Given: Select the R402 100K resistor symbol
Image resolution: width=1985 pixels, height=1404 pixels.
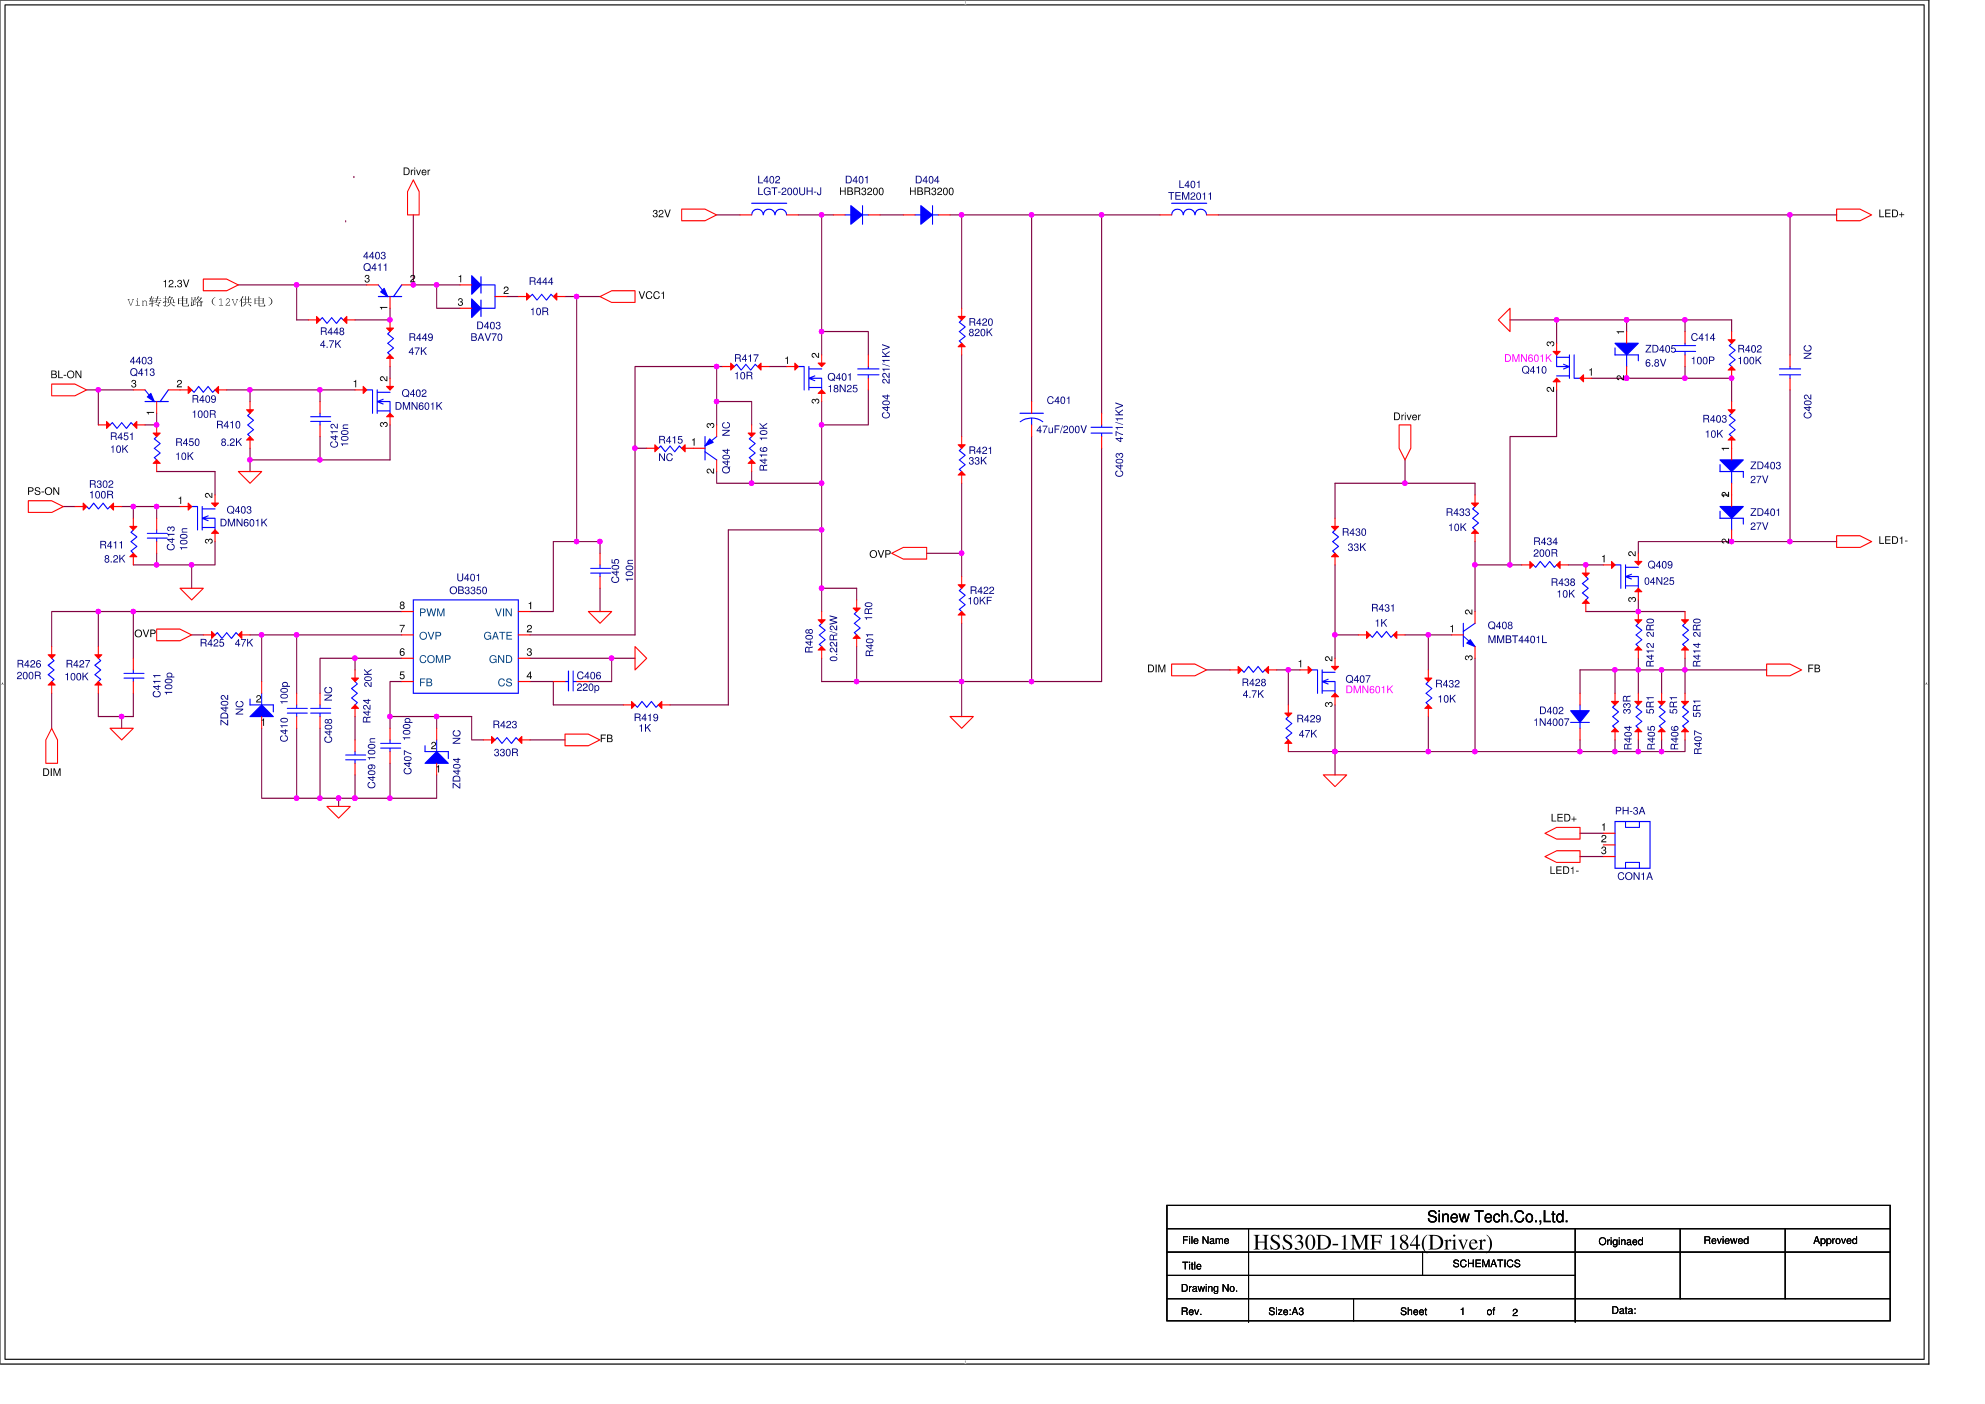Looking at the screenshot, I should point(1732,356).
